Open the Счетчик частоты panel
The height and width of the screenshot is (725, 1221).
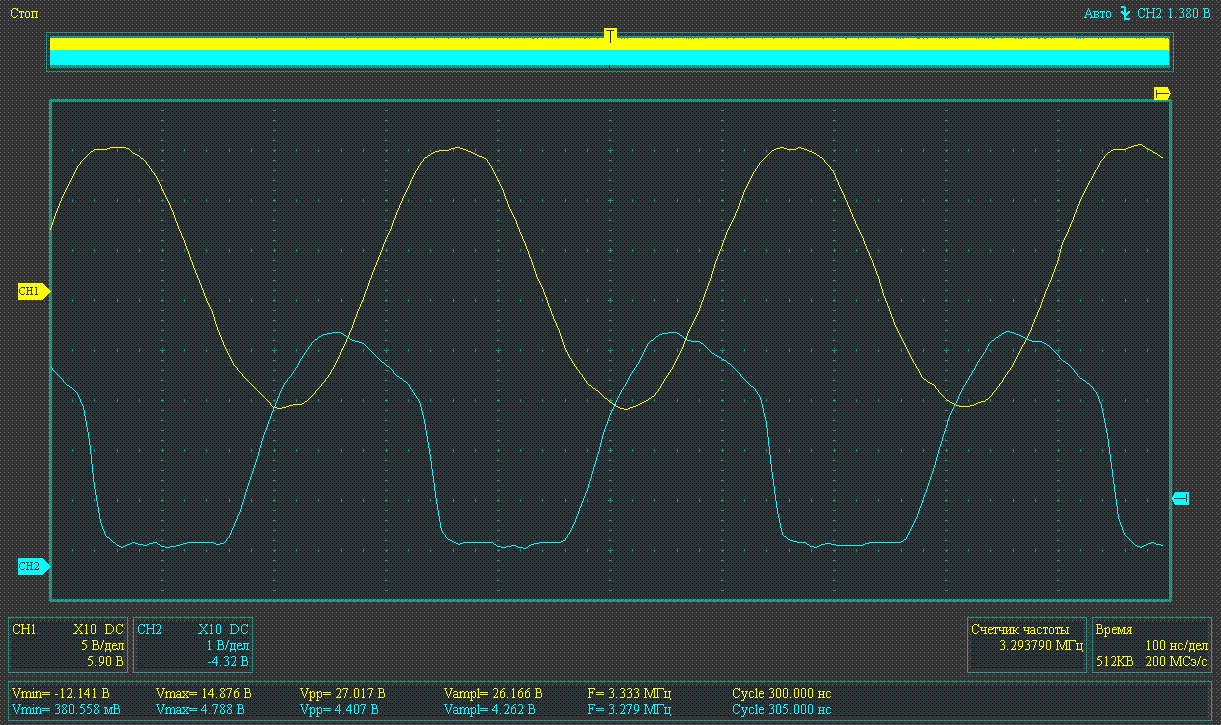[x=1027, y=645]
